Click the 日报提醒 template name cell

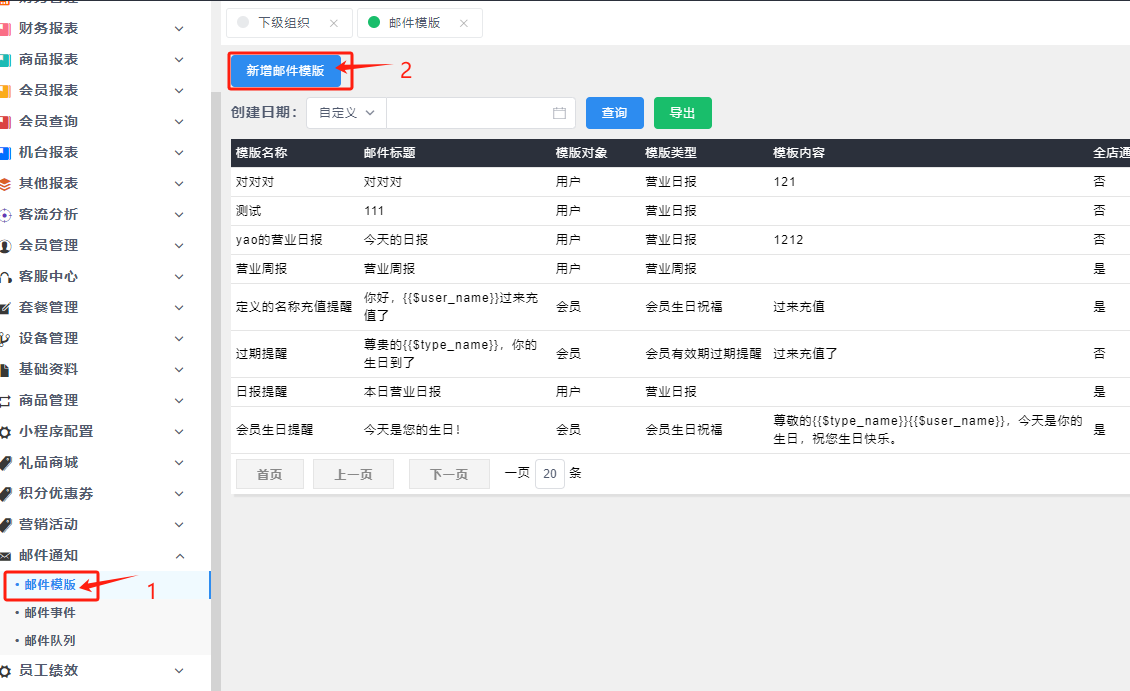(262, 392)
